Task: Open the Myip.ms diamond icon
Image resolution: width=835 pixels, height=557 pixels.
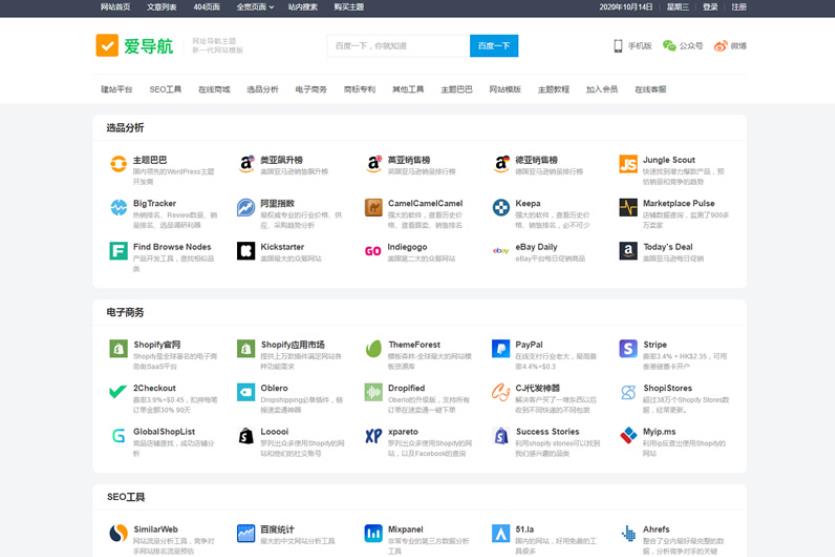Action: [x=628, y=436]
